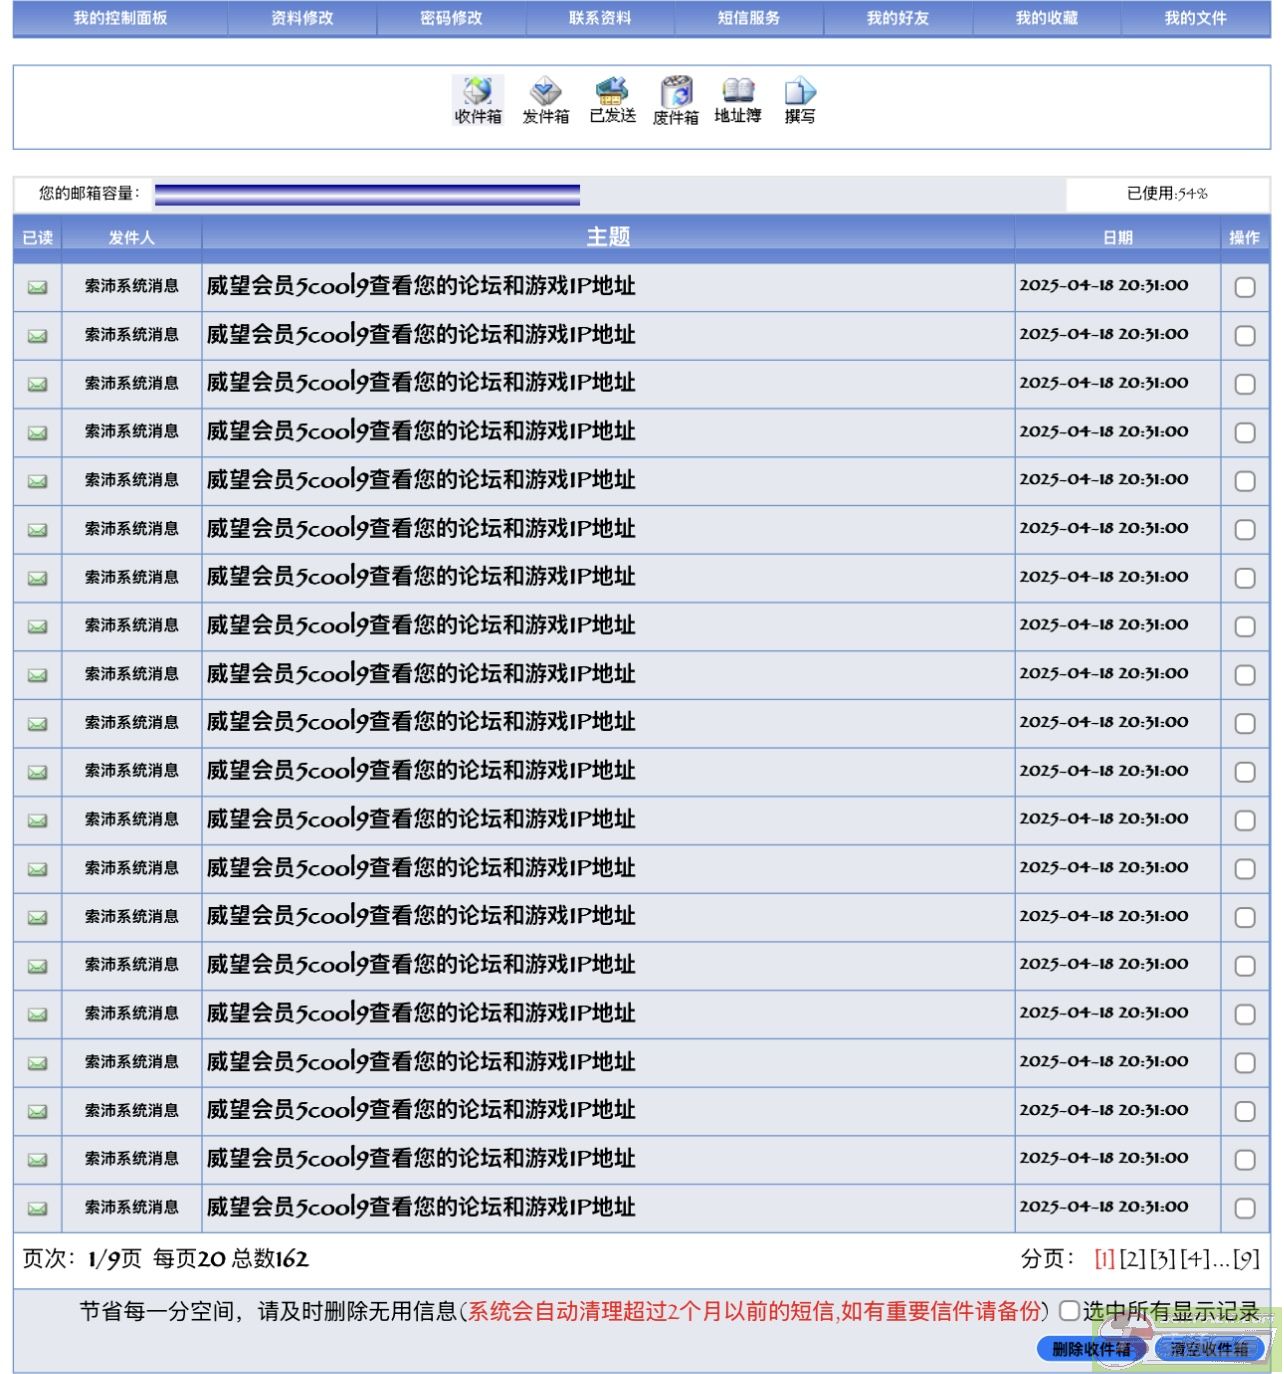Viewport: 1284px width, 1374px height.
Task: Jump to page [2] of messages
Action: tap(1132, 1259)
